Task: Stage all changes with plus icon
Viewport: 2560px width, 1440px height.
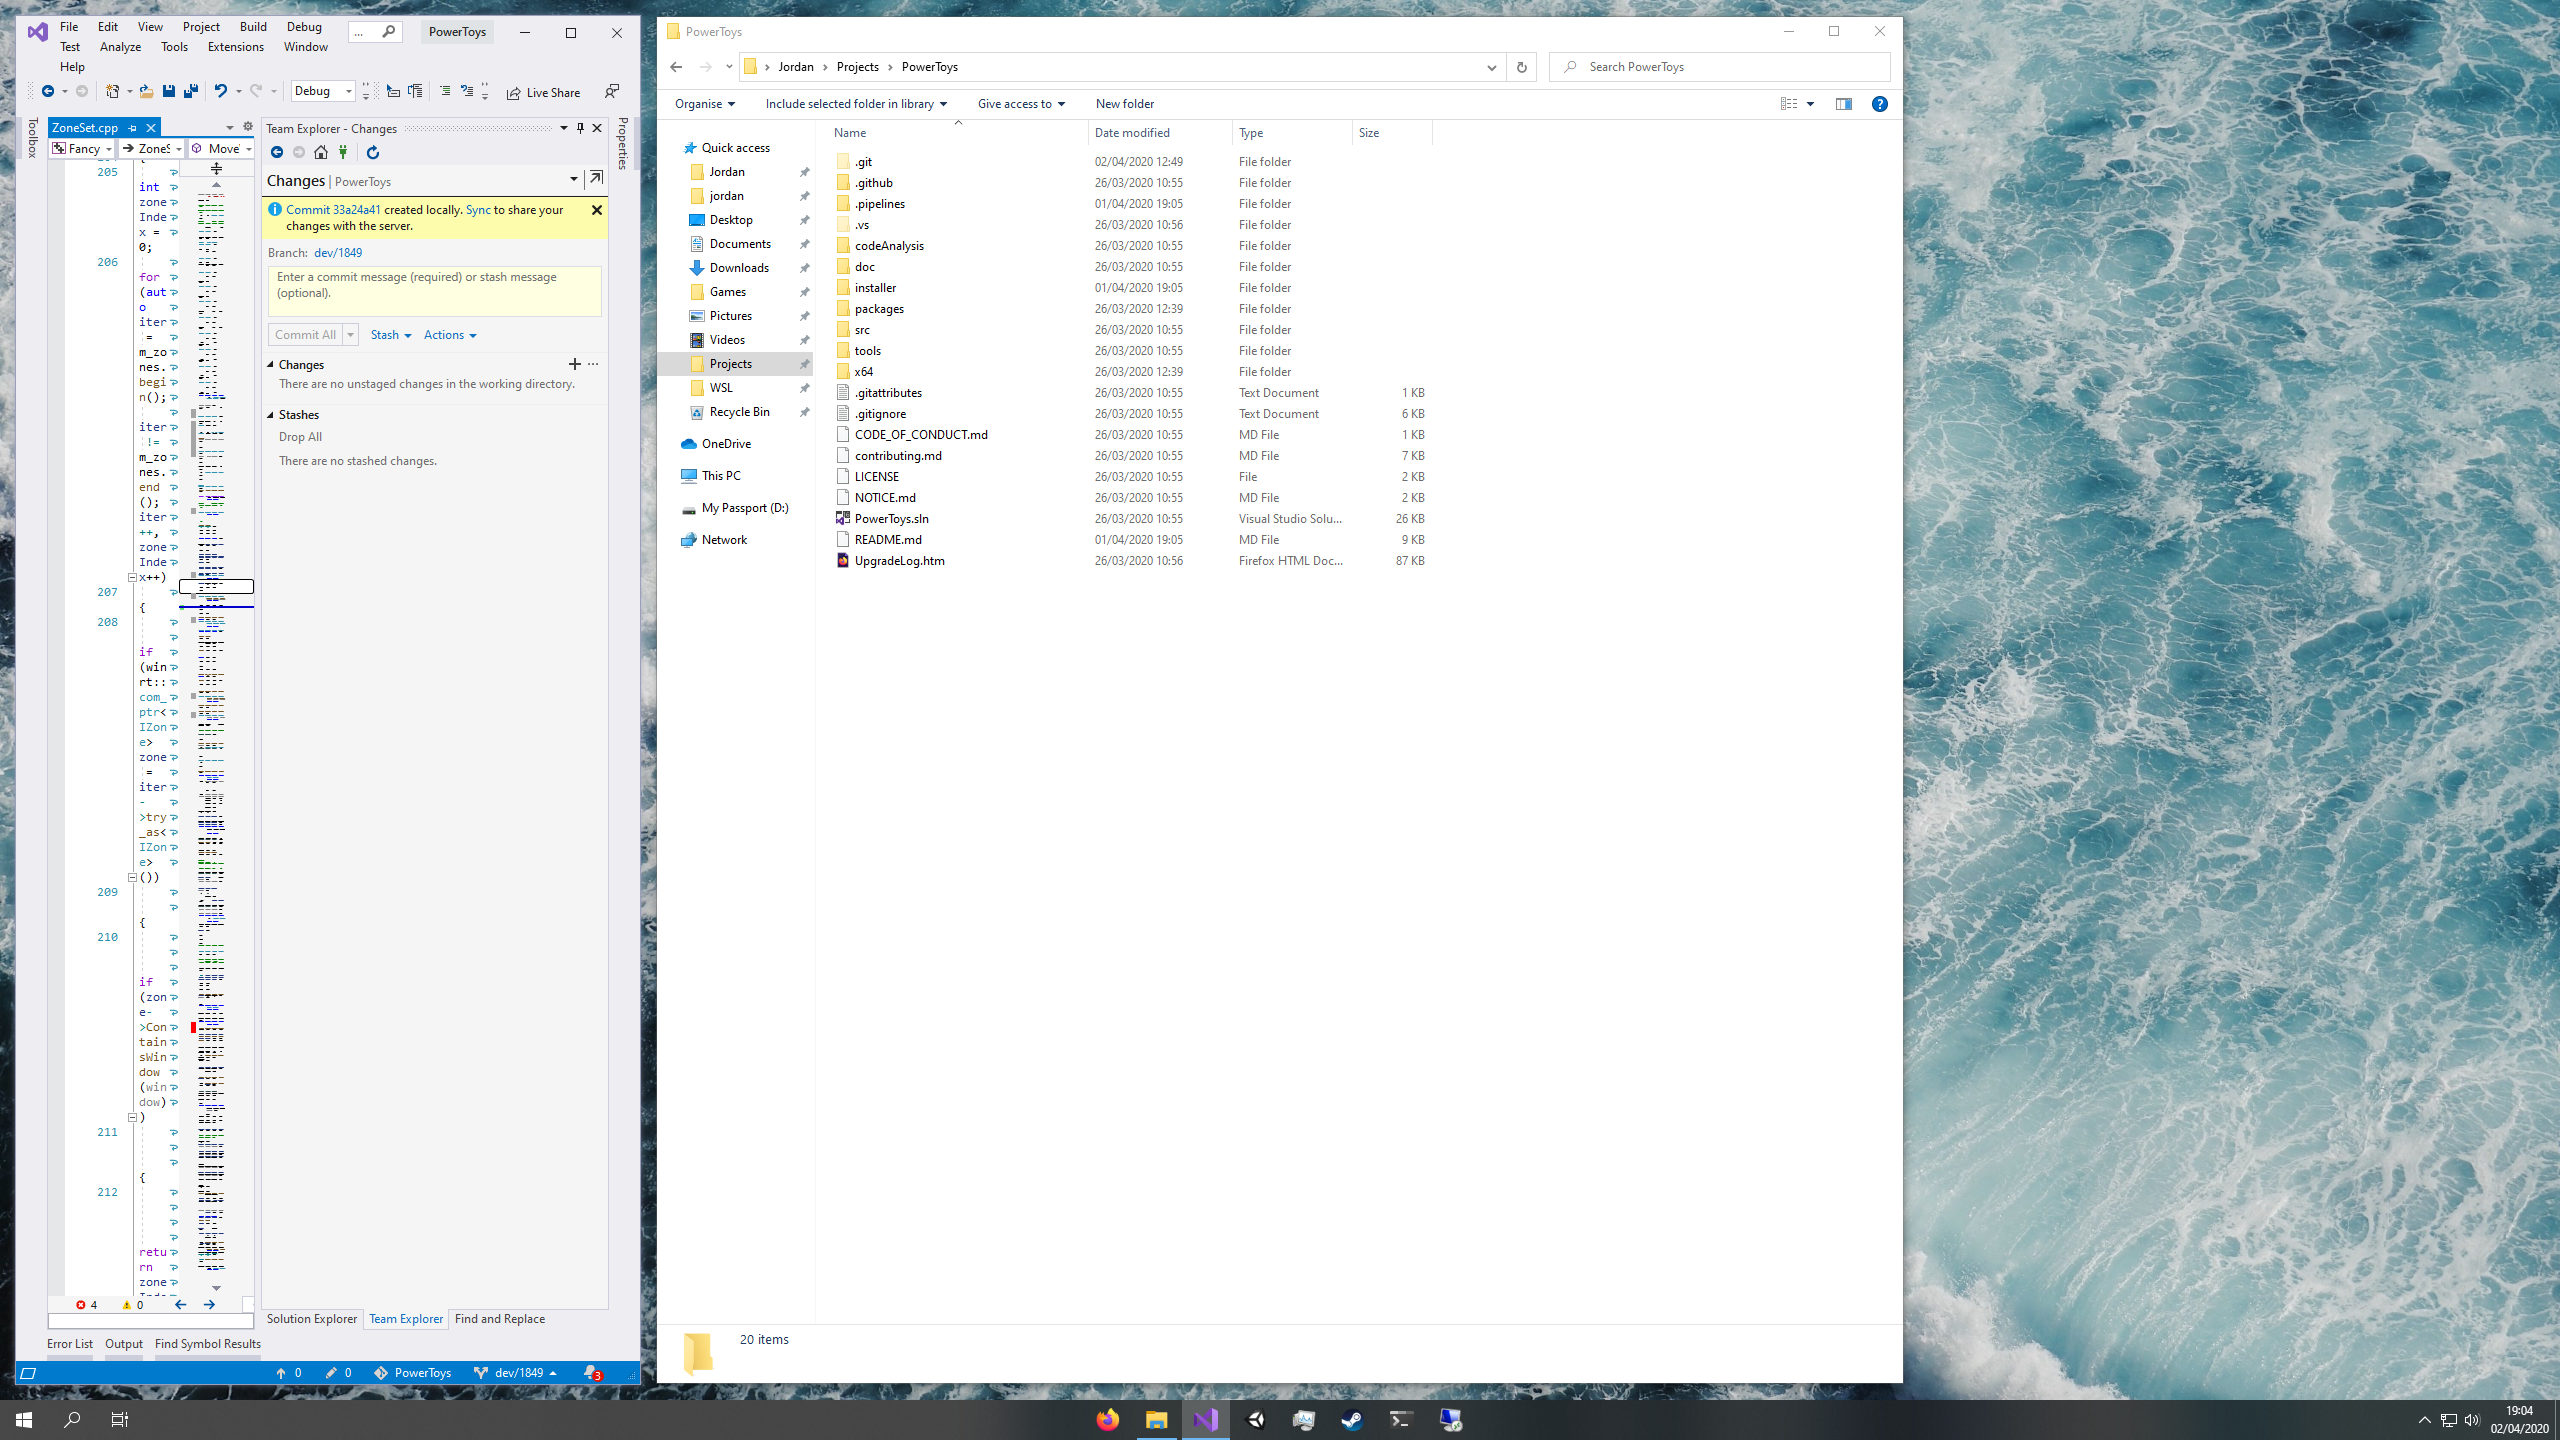Action: (575, 364)
